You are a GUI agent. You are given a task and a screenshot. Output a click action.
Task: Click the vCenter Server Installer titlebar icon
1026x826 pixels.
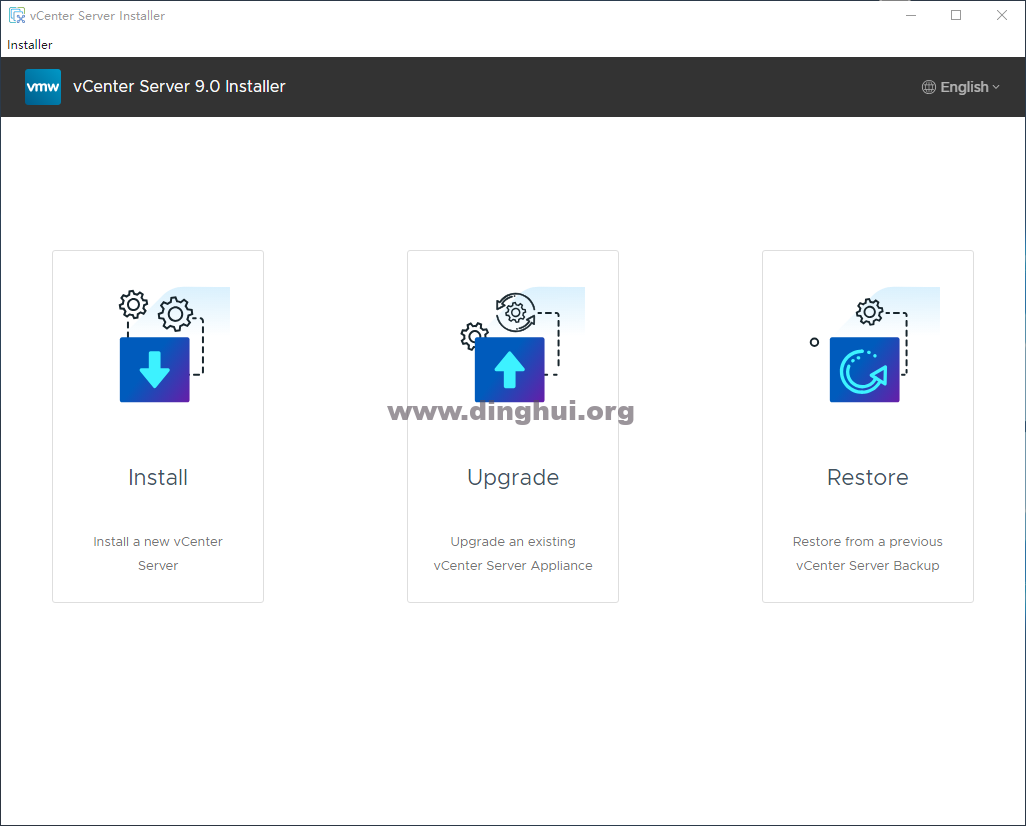(17, 15)
